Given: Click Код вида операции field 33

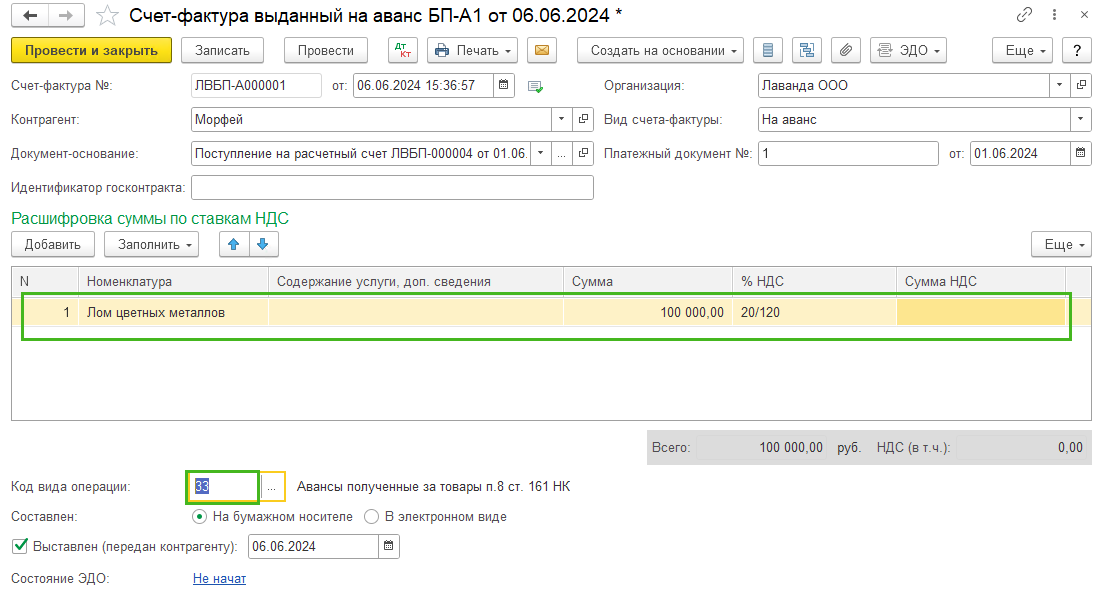Looking at the screenshot, I should coord(223,487).
